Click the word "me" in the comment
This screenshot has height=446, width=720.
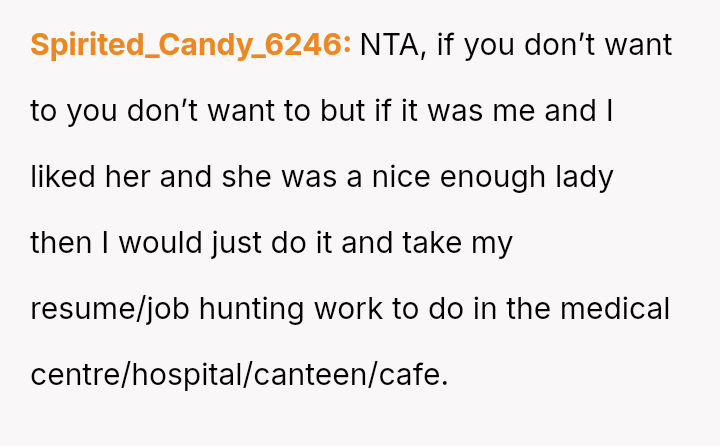(x=514, y=111)
